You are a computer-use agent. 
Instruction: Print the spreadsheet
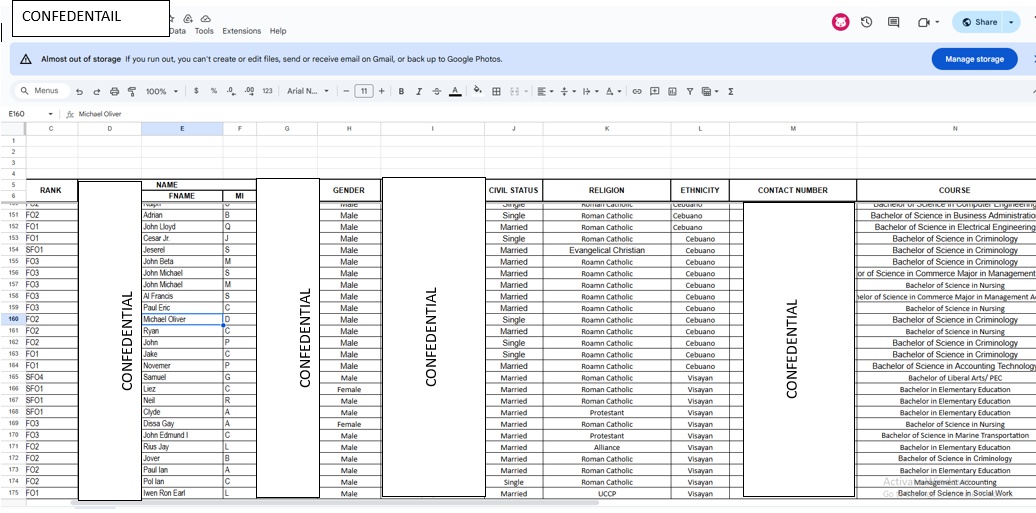pos(114,92)
